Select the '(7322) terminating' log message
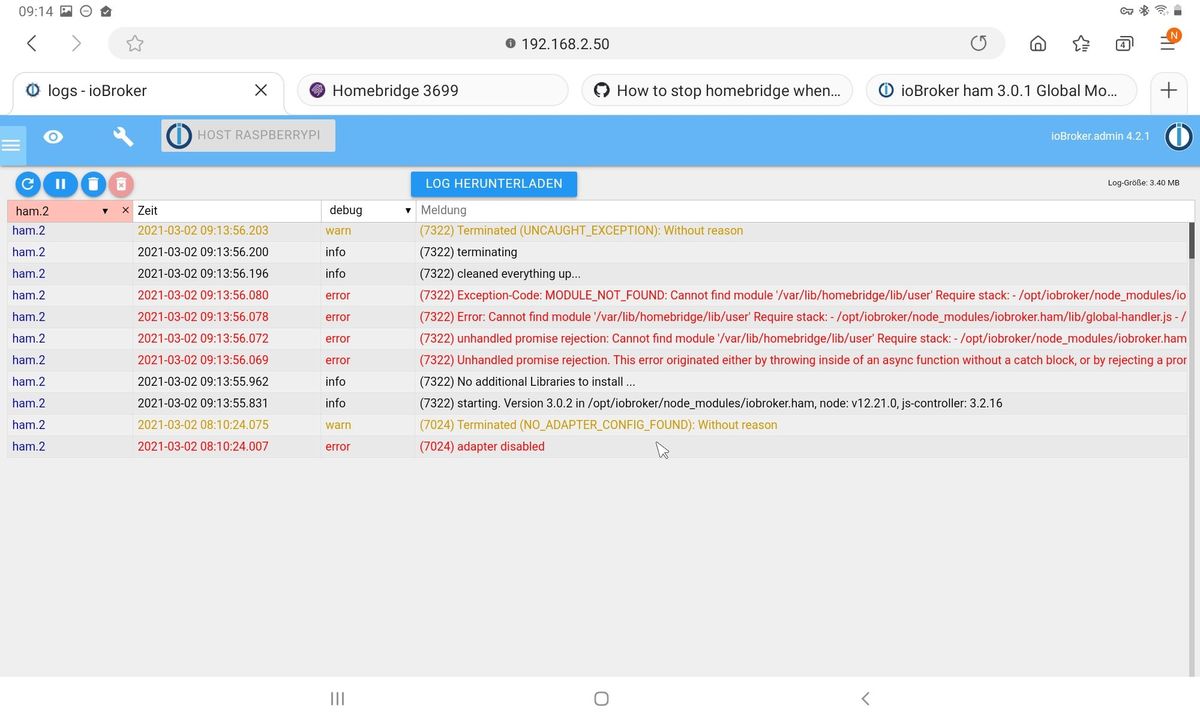Screen dimensions: 1200x720 coord(468,252)
